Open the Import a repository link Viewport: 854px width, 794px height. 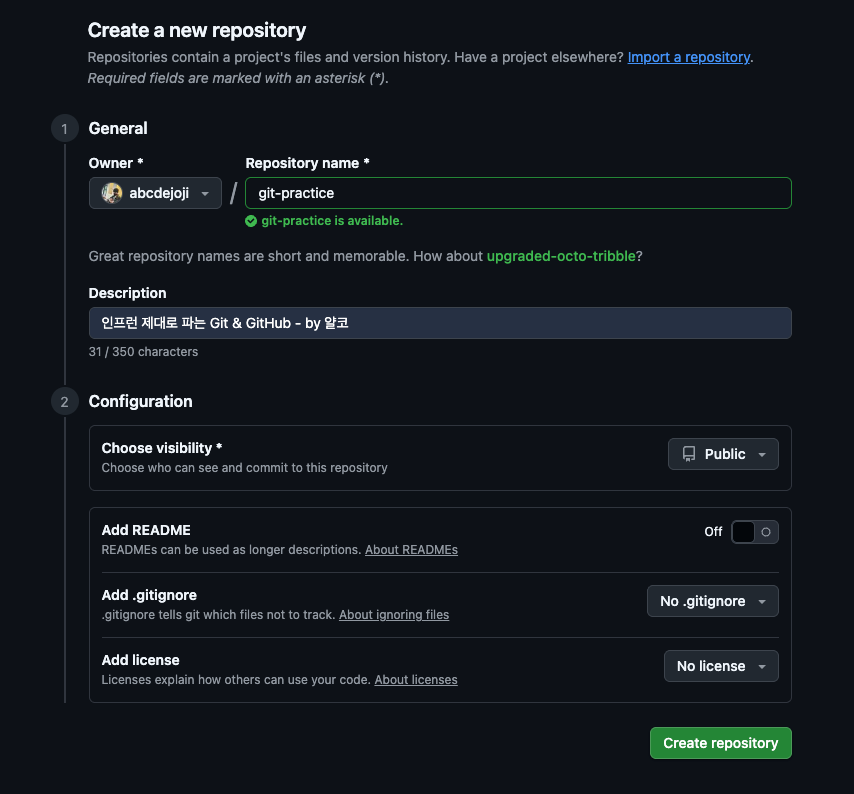[688, 57]
